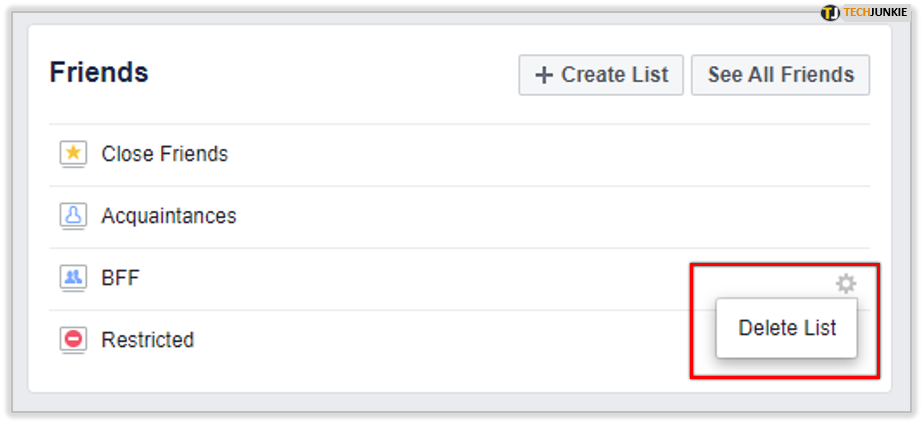Select Delete List from the popup menu
The height and width of the screenshot is (424, 923).
pos(787,328)
